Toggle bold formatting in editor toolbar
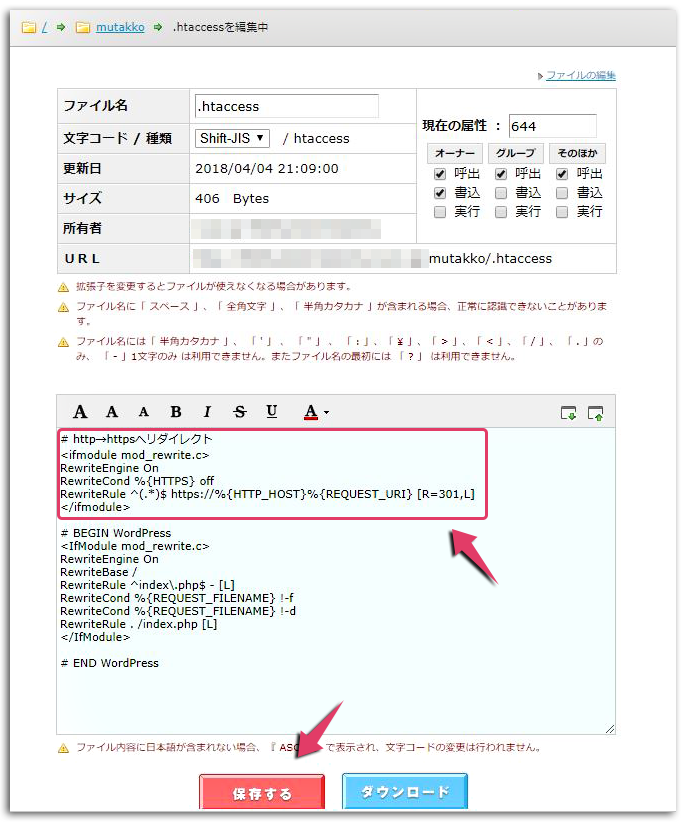Screen dimensions: 686x822 [x=176, y=412]
